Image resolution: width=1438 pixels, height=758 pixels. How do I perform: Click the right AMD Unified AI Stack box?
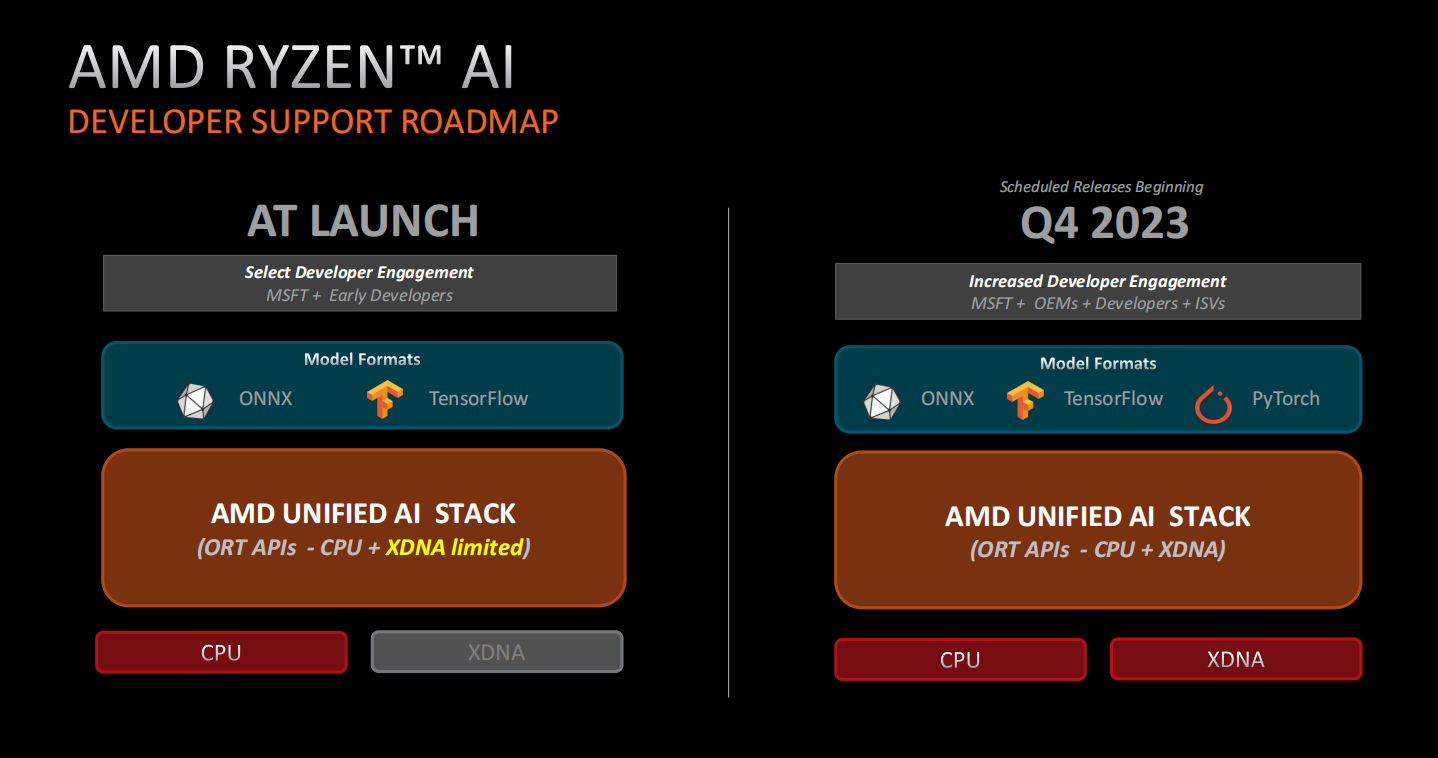tap(1098, 530)
